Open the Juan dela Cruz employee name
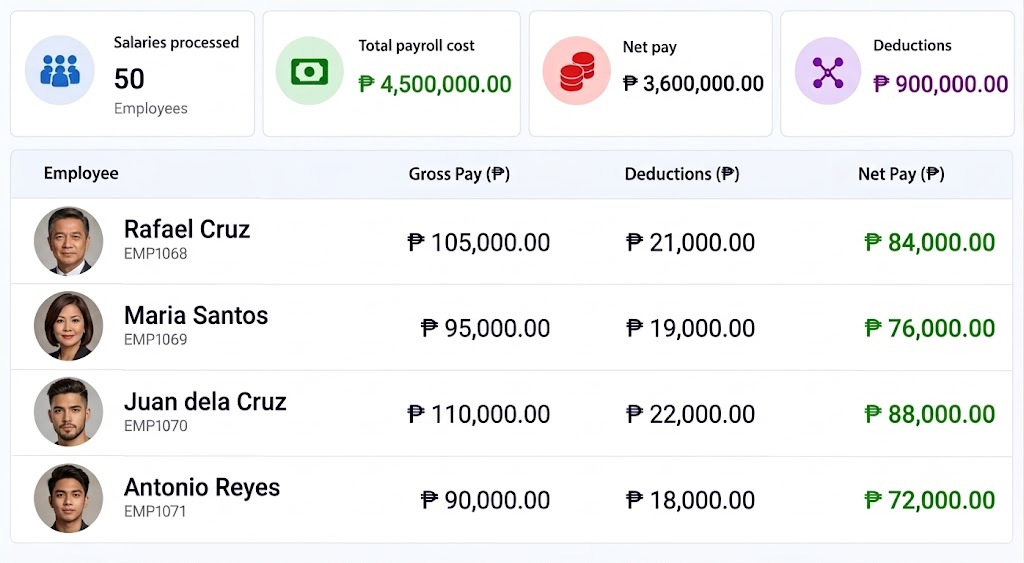Viewport: 1024px width, 563px height. pos(205,402)
